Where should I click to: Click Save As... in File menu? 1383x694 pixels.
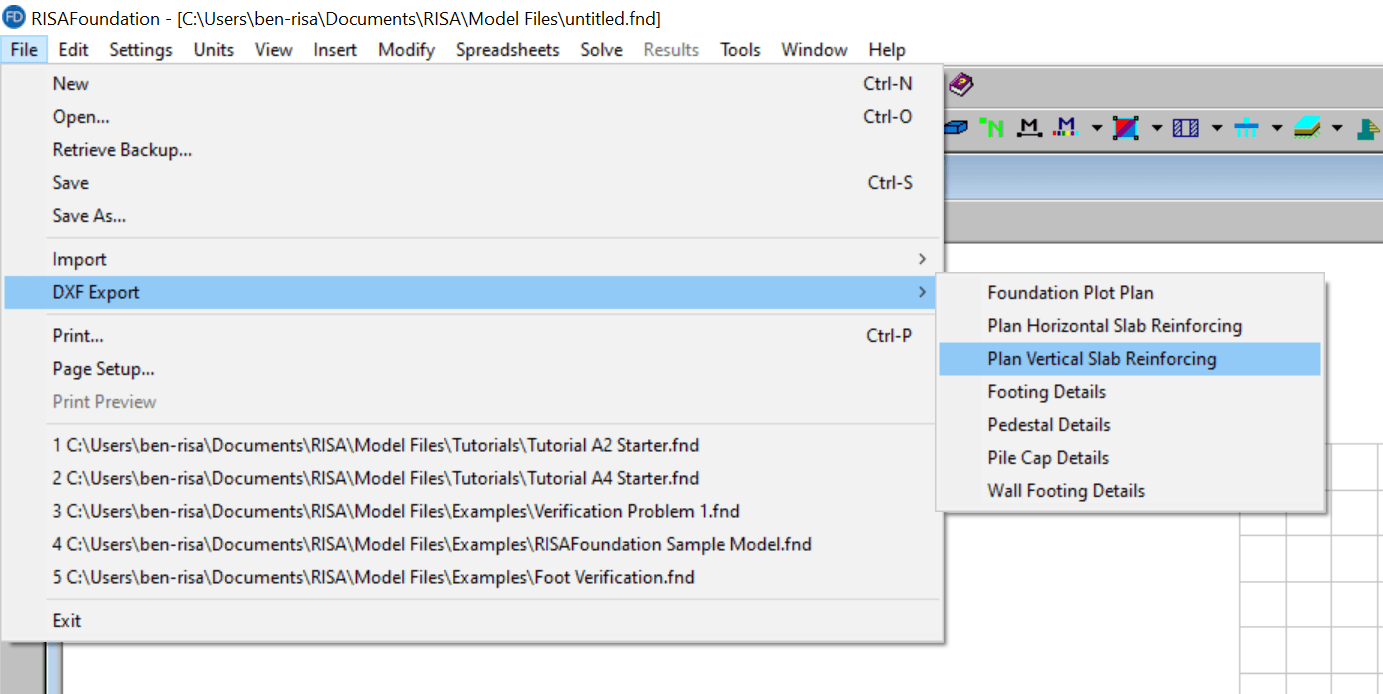[x=89, y=216]
